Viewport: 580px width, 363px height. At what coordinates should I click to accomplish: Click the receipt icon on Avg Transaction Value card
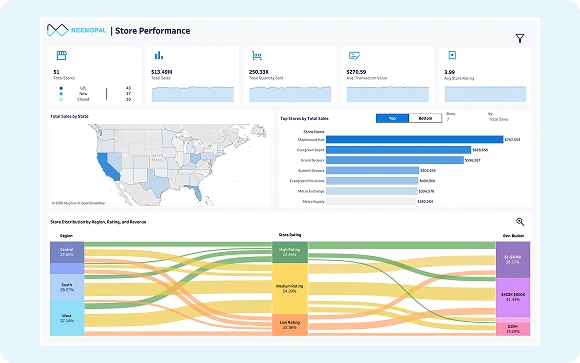pos(354,56)
